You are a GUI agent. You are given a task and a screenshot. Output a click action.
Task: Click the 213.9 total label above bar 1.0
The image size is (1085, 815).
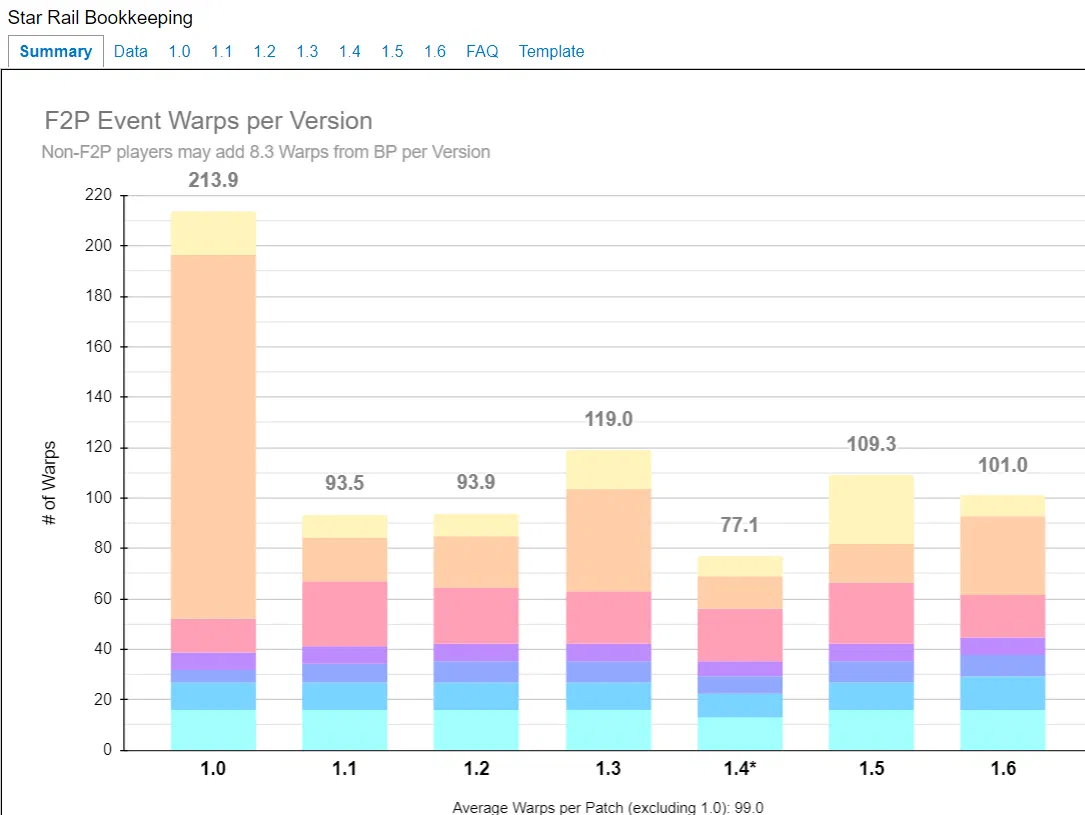pyautogui.click(x=213, y=181)
